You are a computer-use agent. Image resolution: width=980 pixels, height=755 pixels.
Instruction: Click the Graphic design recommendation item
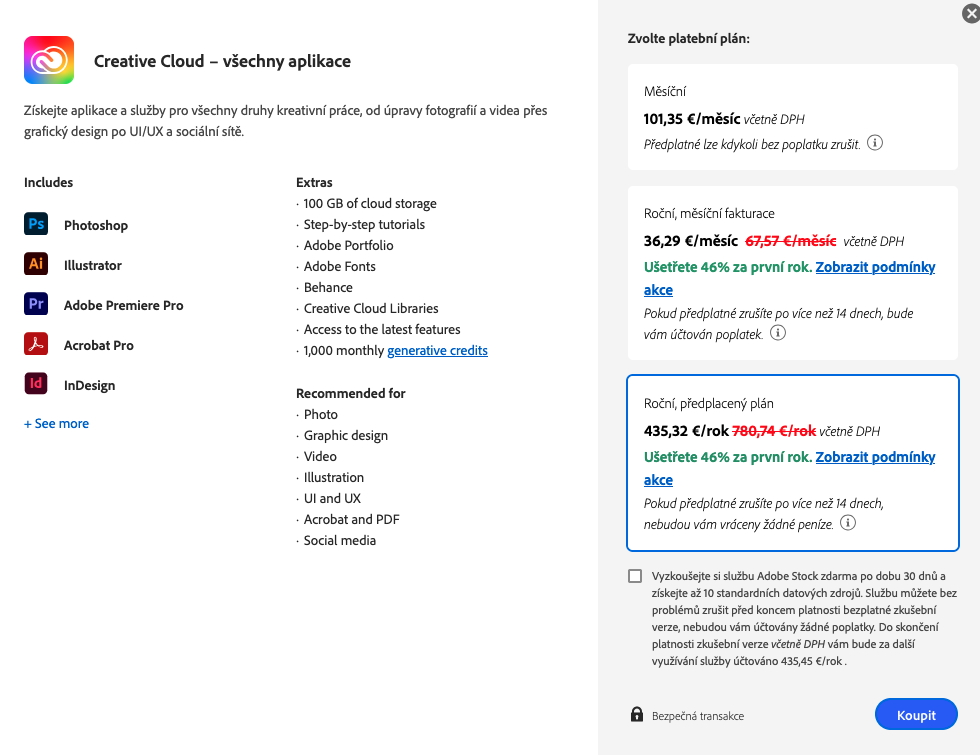[x=346, y=436]
